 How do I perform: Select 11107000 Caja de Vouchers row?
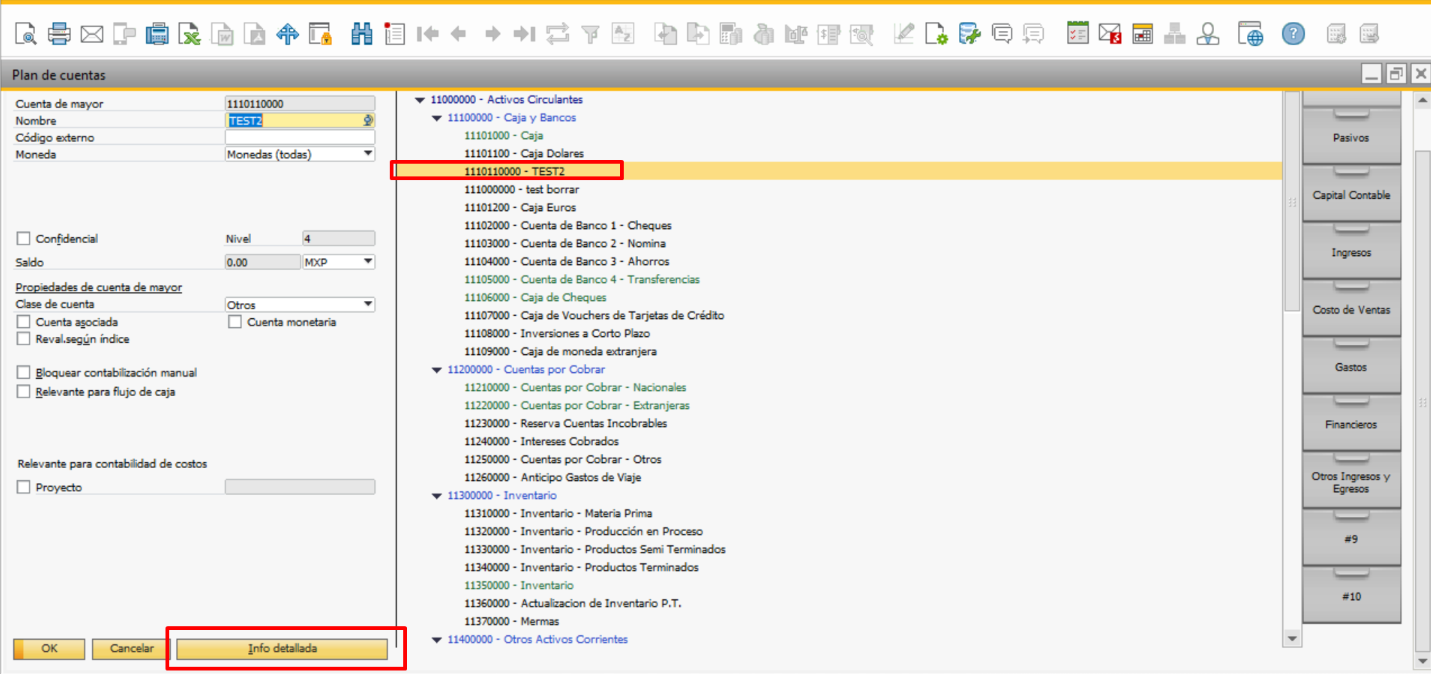point(594,316)
